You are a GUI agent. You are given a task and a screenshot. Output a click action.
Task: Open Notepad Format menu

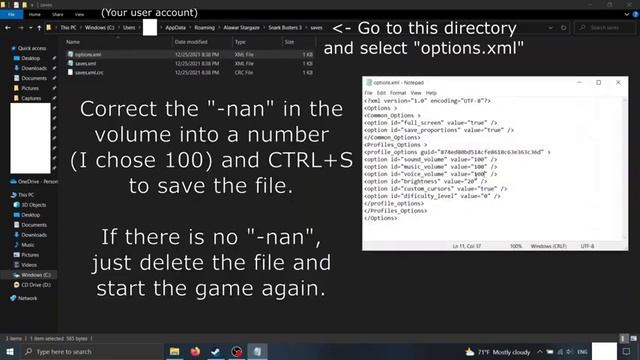point(398,93)
